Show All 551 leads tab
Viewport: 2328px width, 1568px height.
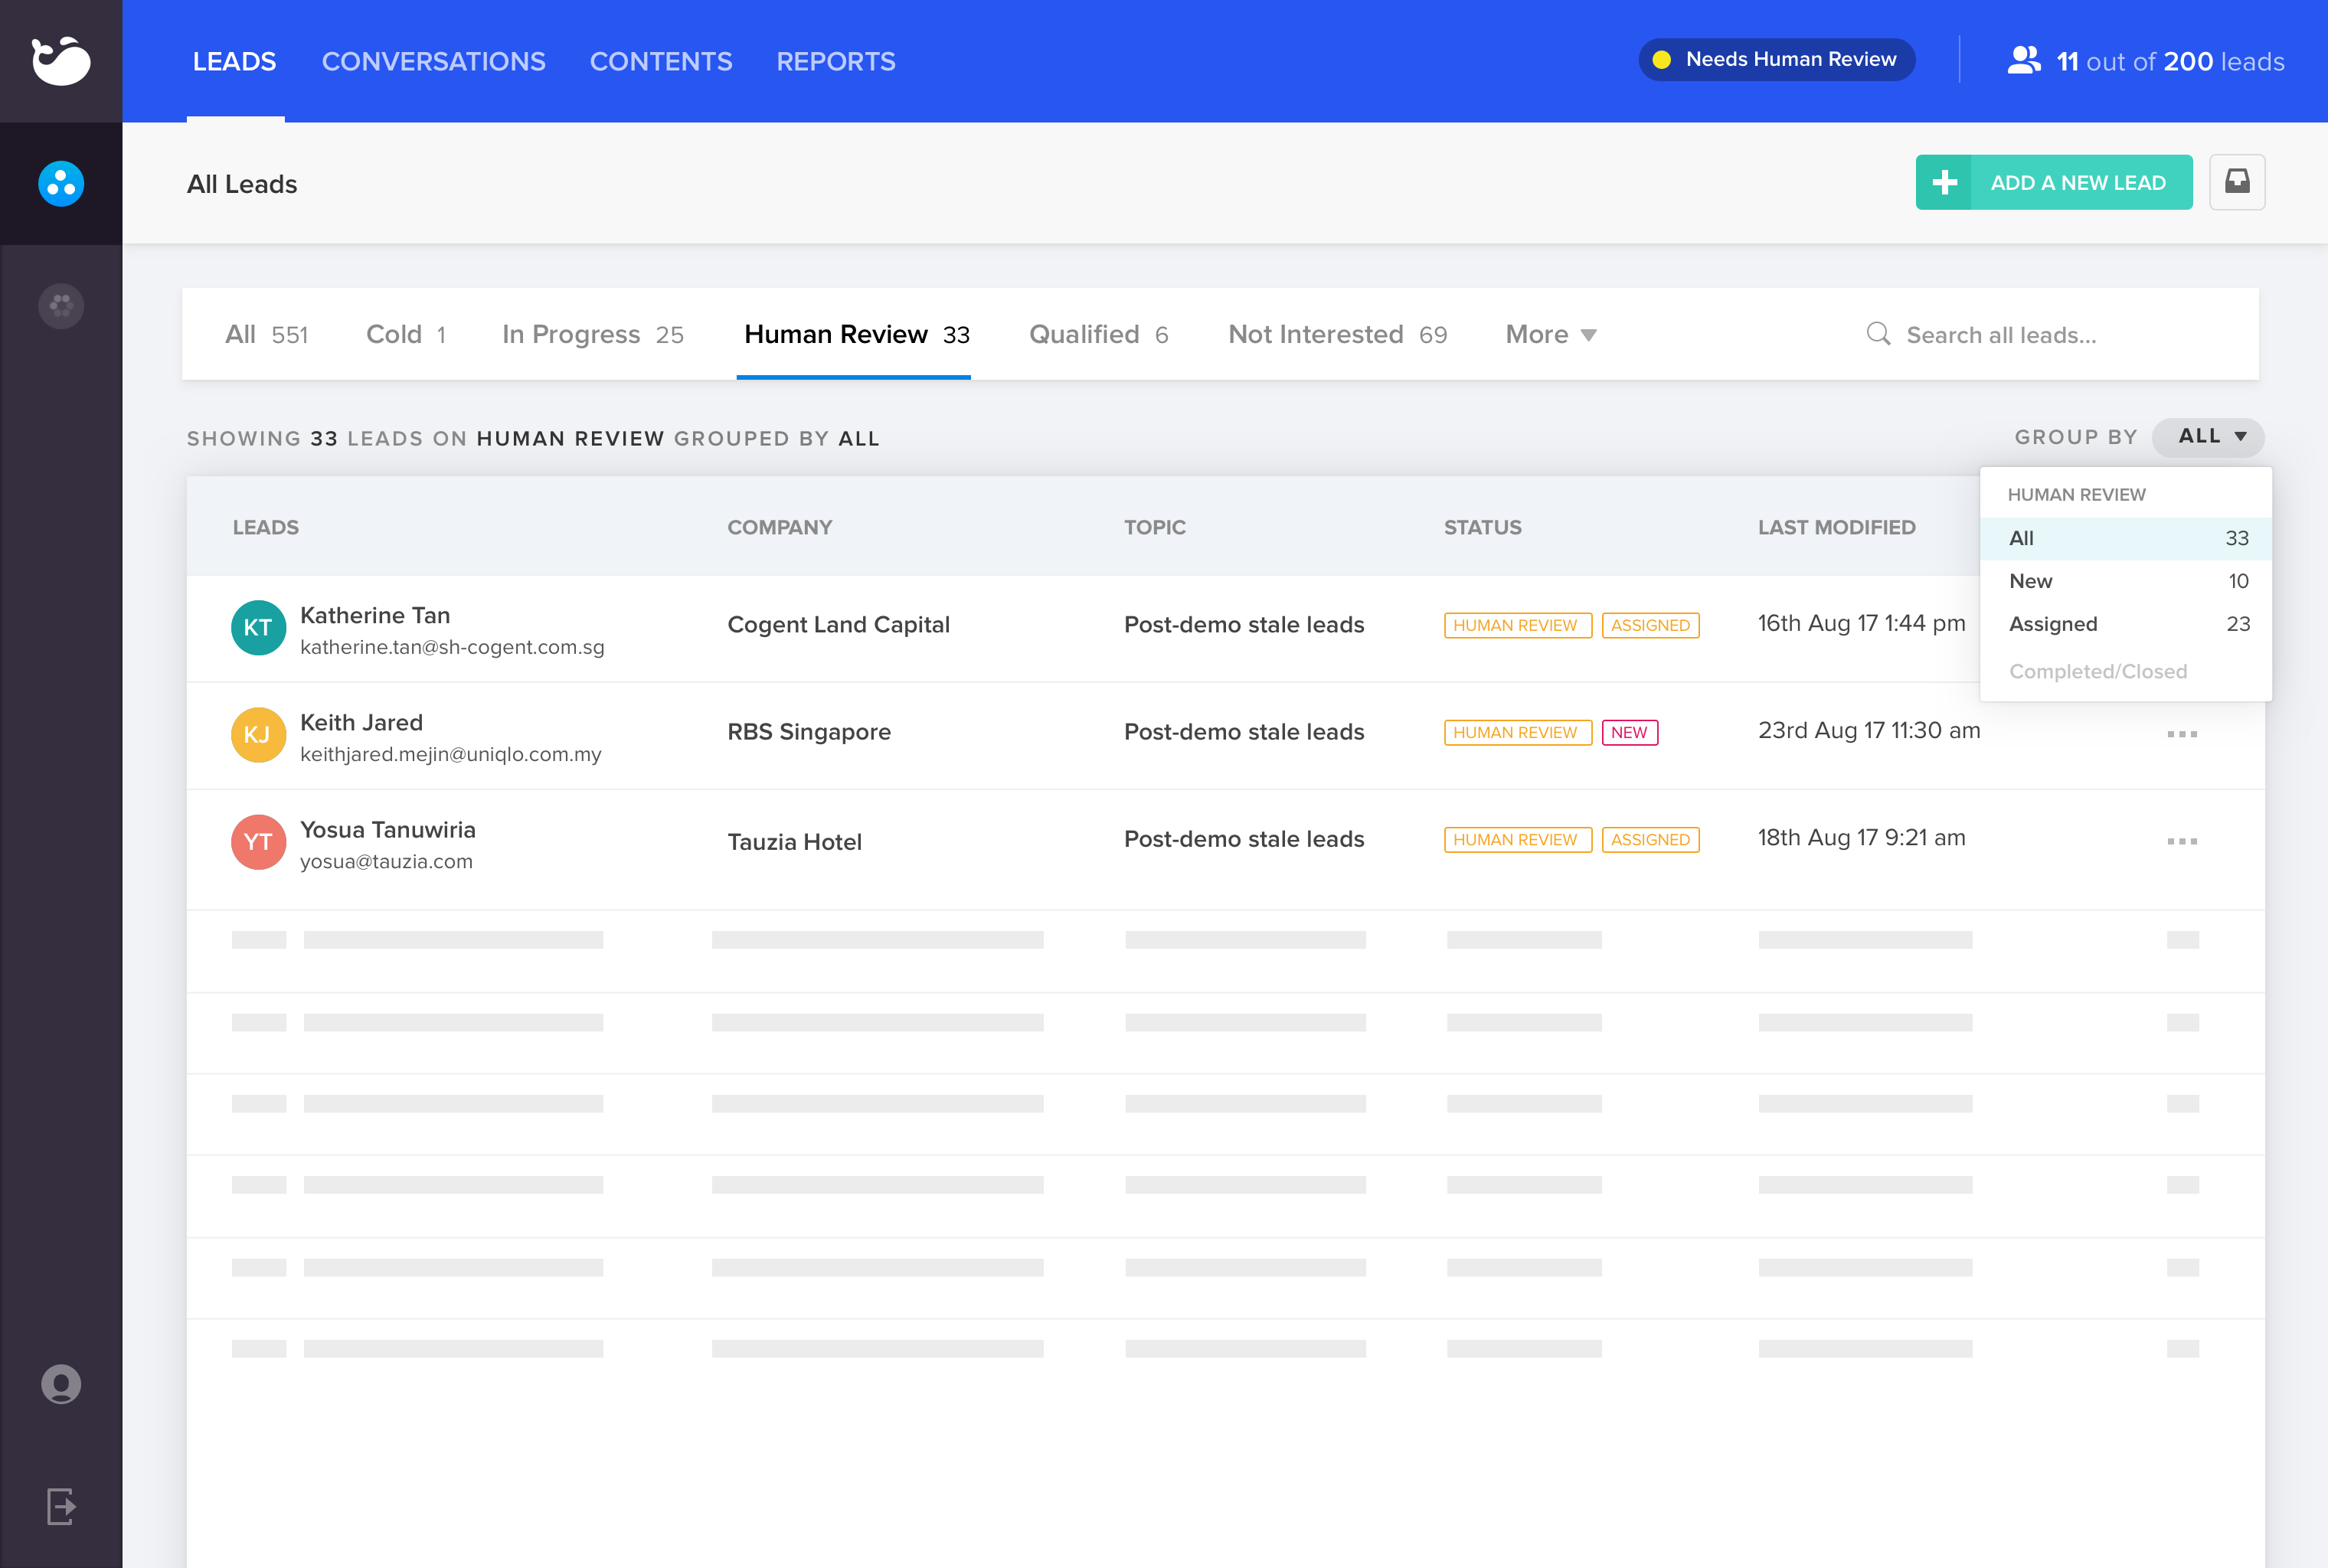[267, 334]
